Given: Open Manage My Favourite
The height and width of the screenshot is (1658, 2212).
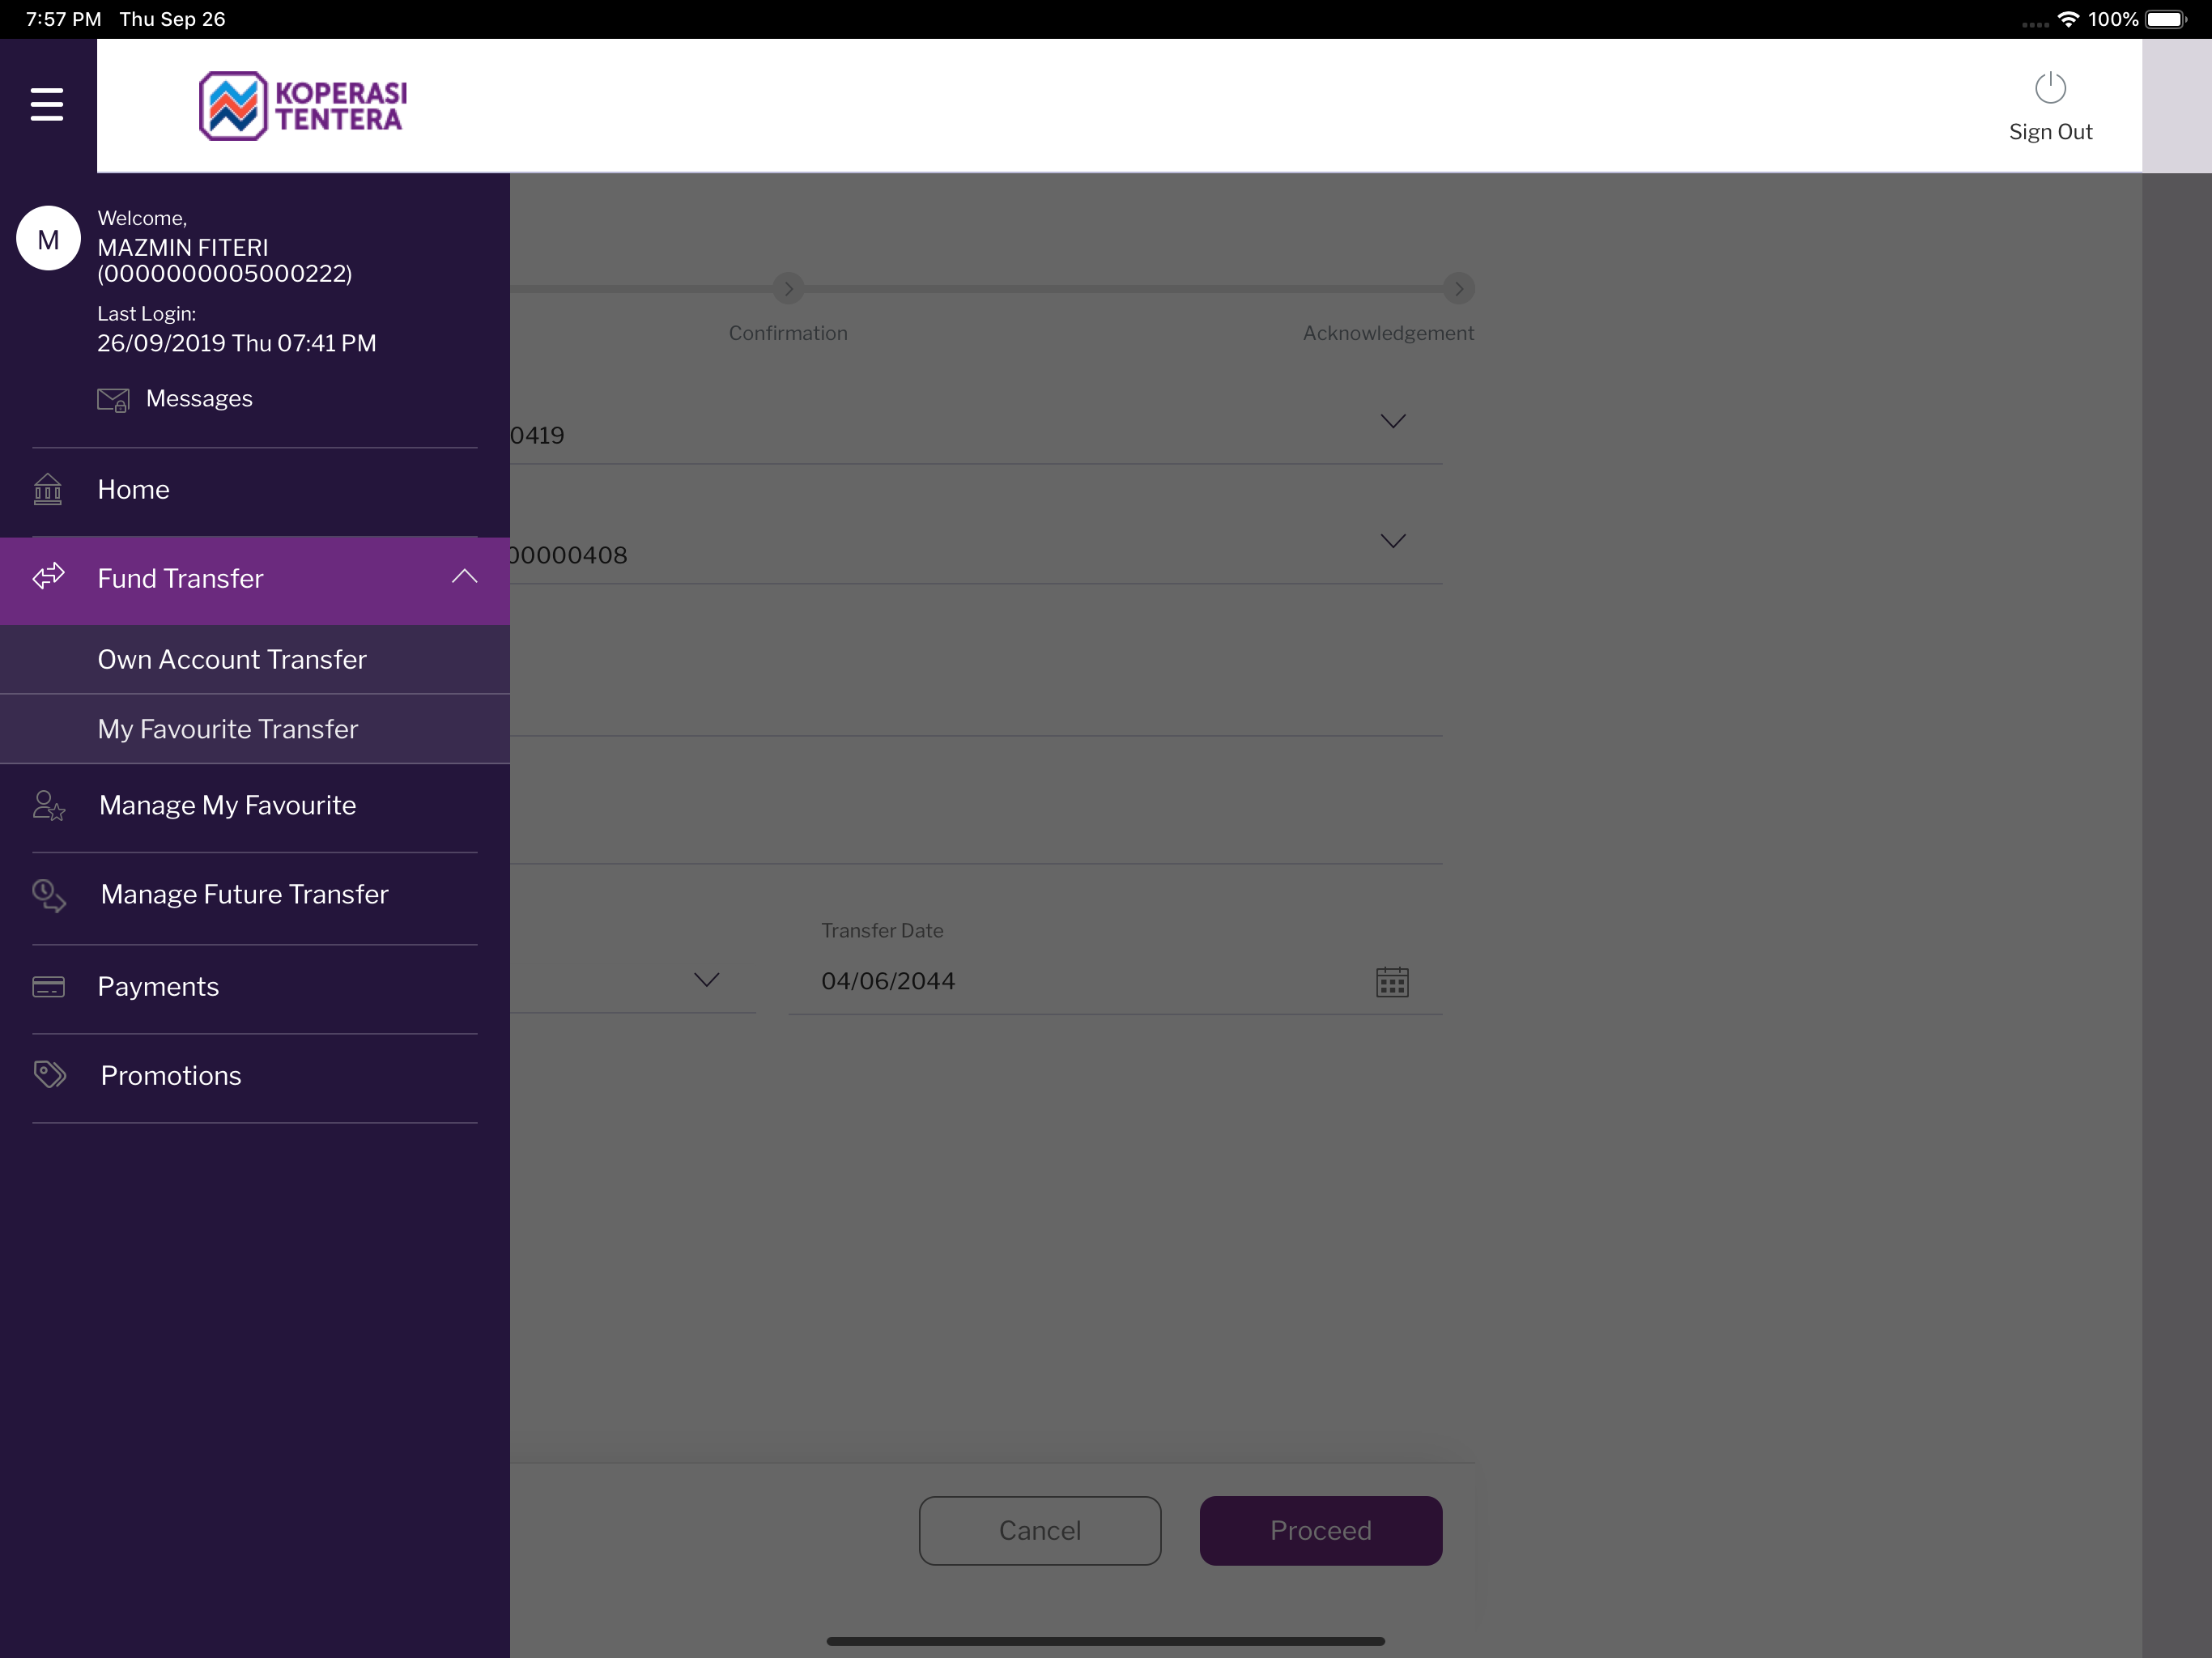Looking at the screenshot, I should point(255,806).
